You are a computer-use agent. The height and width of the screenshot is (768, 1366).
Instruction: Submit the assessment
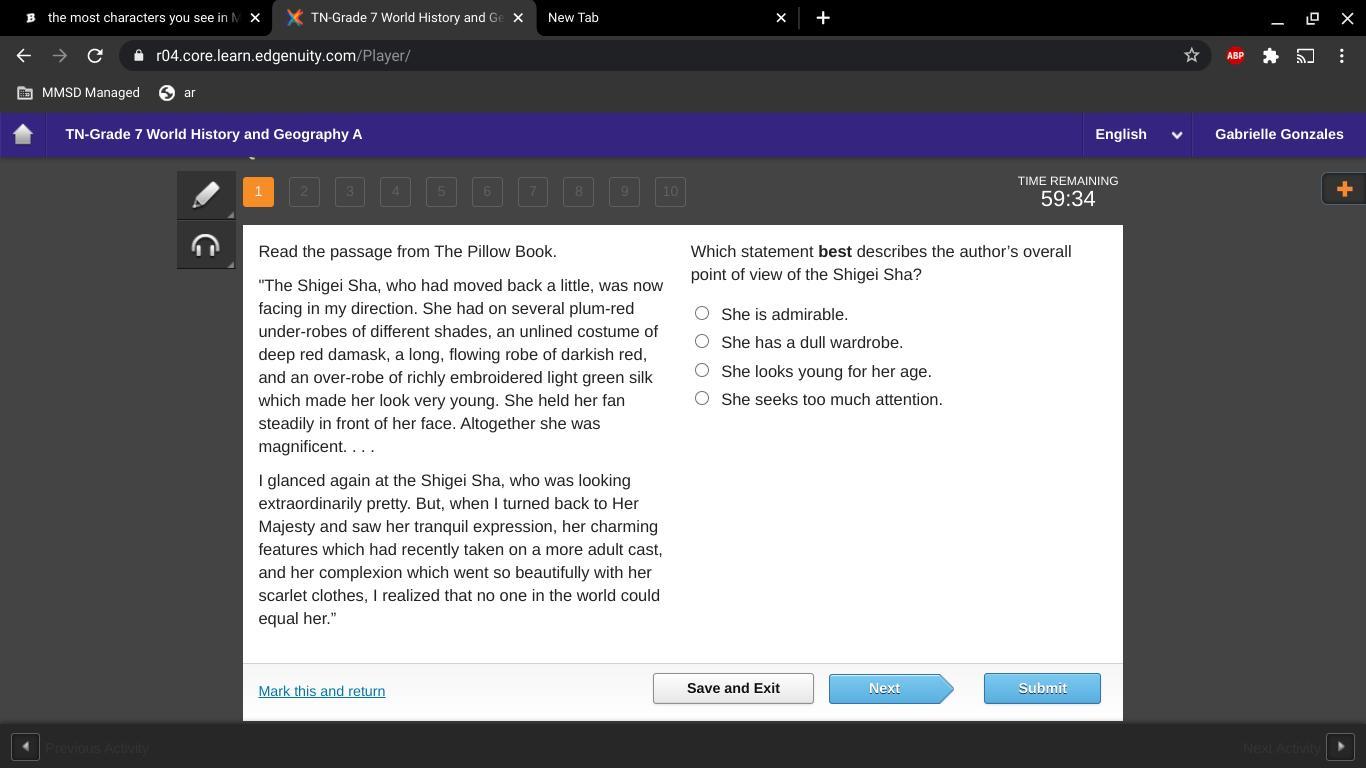click(1042, 688)
